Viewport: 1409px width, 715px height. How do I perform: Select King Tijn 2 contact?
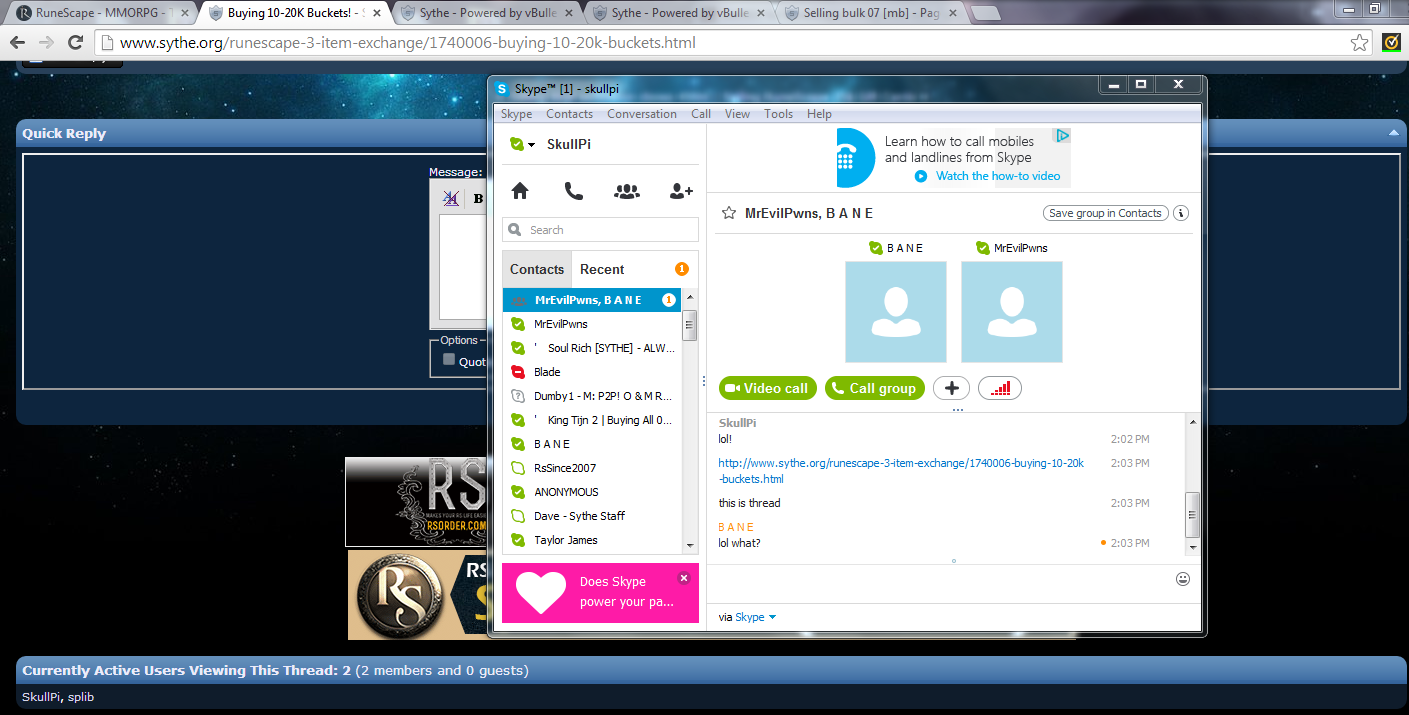pyautogui.click(x=592, y=420)
